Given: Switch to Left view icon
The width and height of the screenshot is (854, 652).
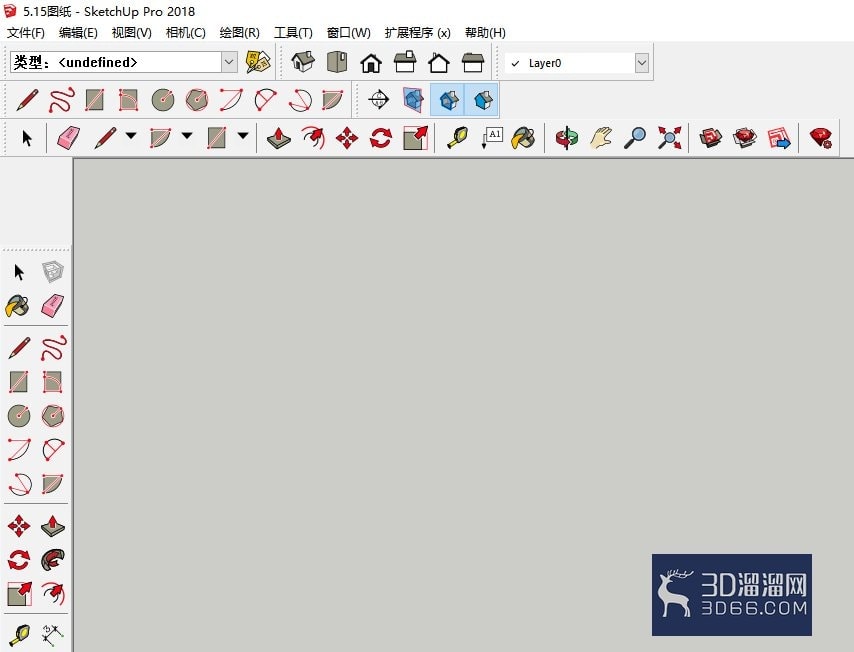Looking at the screenshot, I should (473, 63).
